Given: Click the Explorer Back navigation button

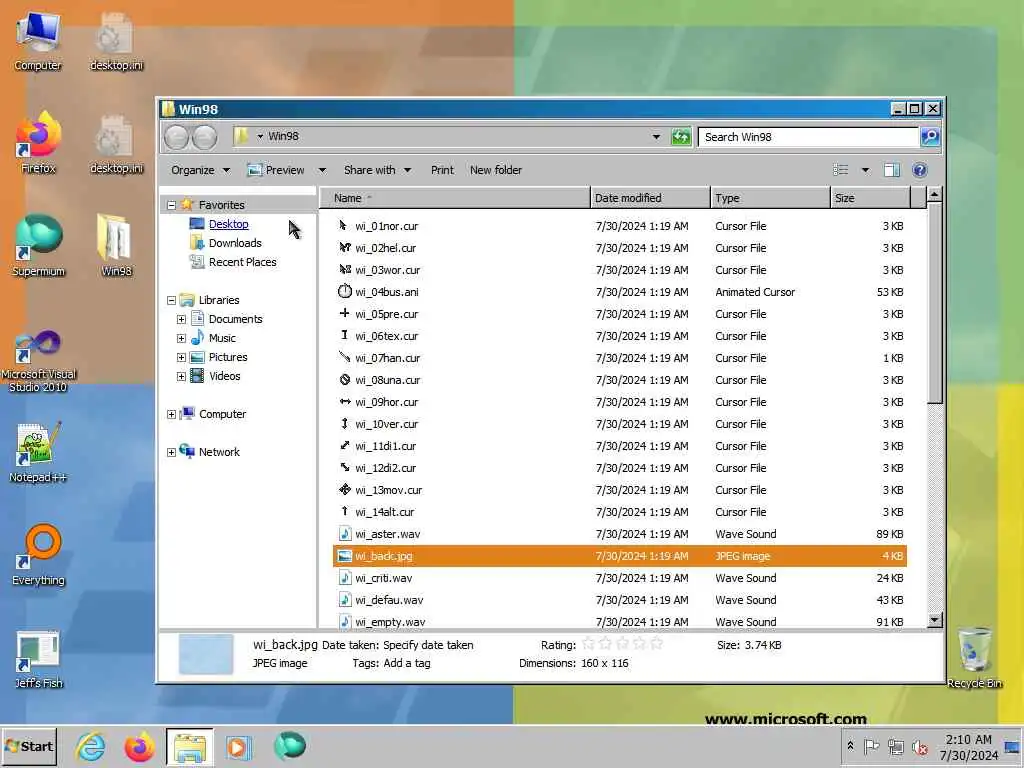Looking at the screenshot, I should [x=176, y=136].
